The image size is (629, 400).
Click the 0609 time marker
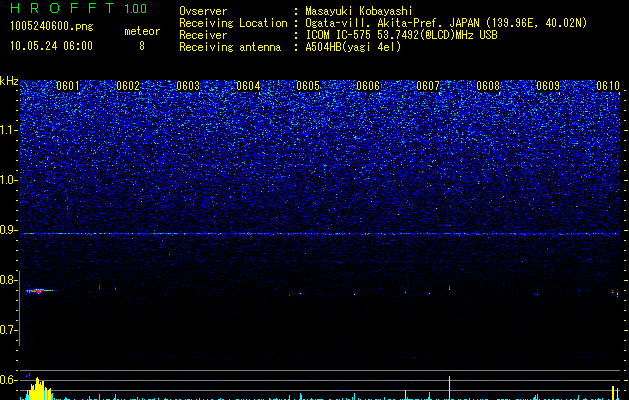pyautogui.click(x=548, y=86)
